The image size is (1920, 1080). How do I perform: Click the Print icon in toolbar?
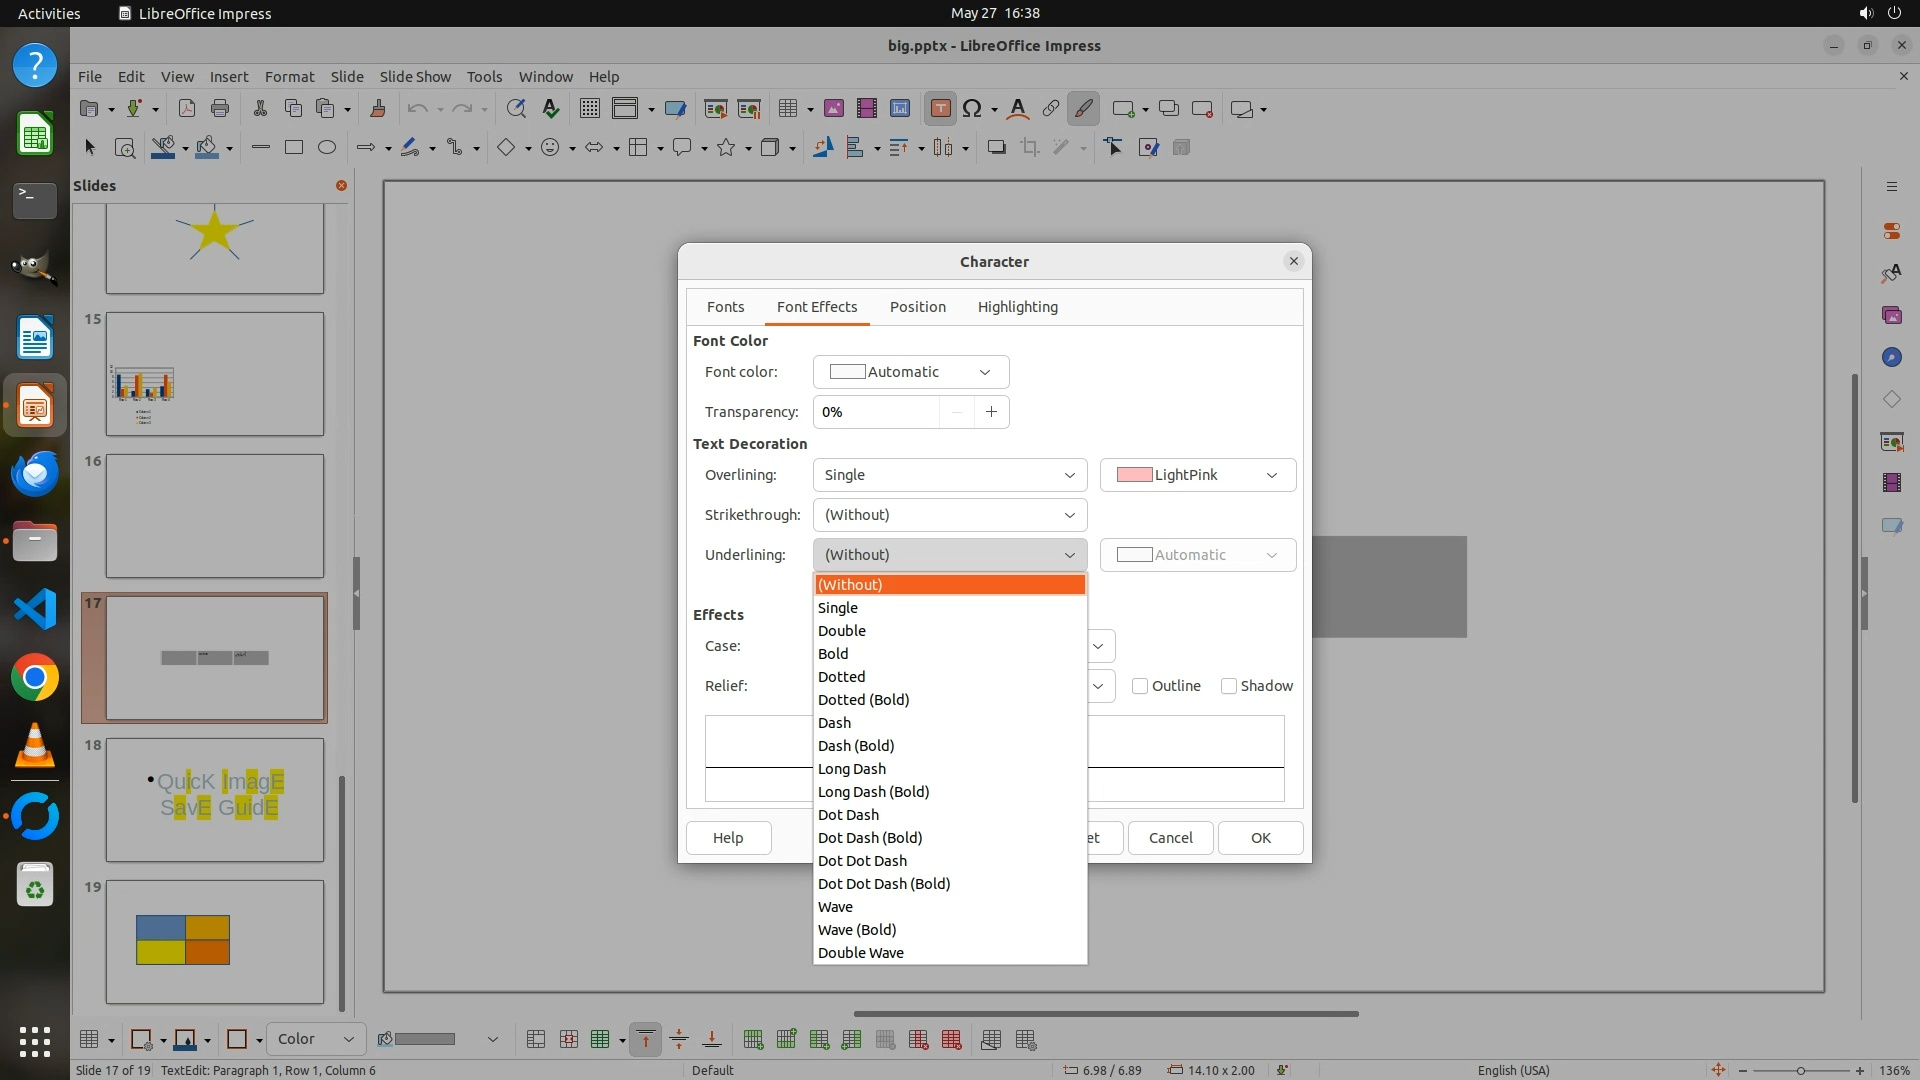coord(220,109)
